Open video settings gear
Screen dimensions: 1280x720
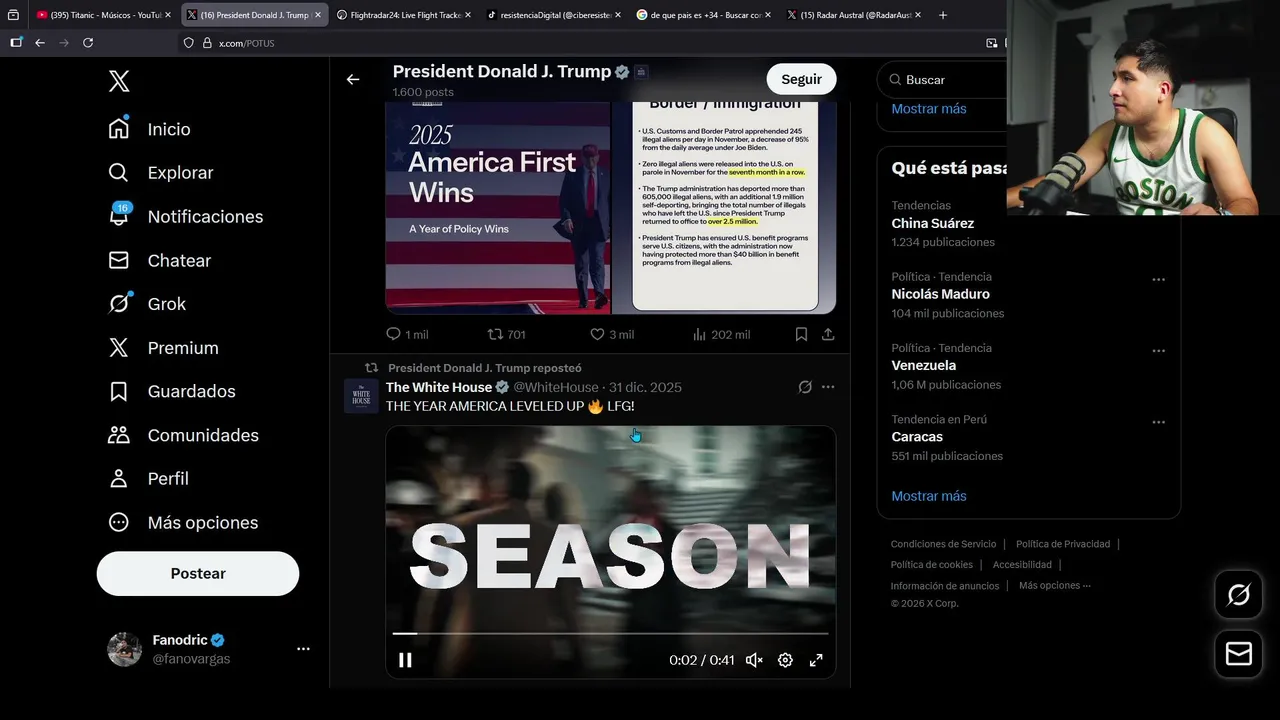point(785,660)
